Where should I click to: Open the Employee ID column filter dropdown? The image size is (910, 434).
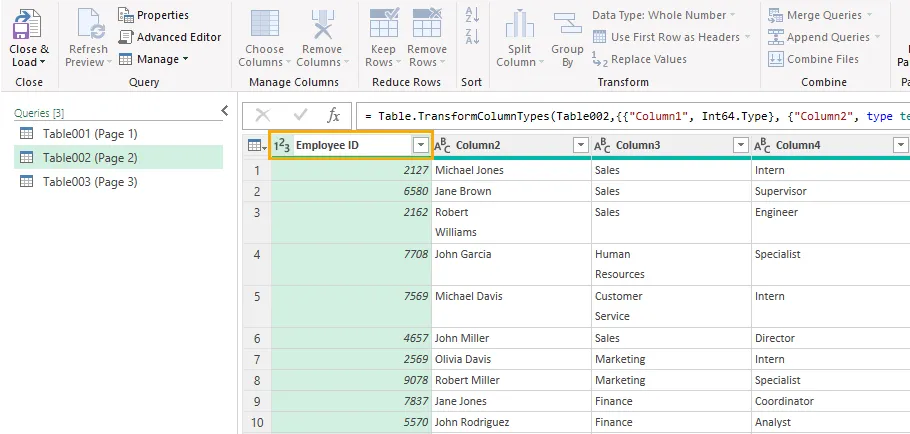point(421,146)
